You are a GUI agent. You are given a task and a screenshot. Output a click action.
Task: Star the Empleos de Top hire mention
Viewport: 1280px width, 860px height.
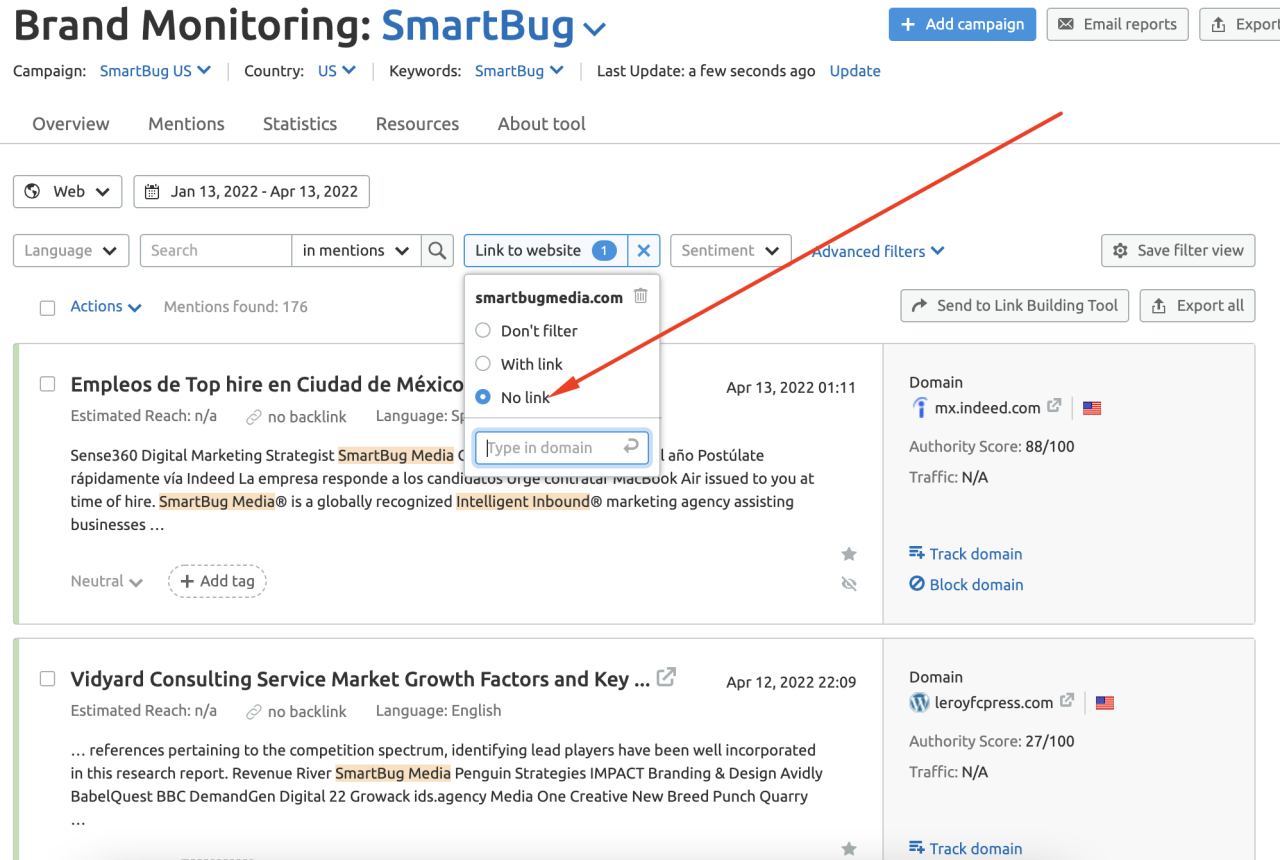point(849,554)
